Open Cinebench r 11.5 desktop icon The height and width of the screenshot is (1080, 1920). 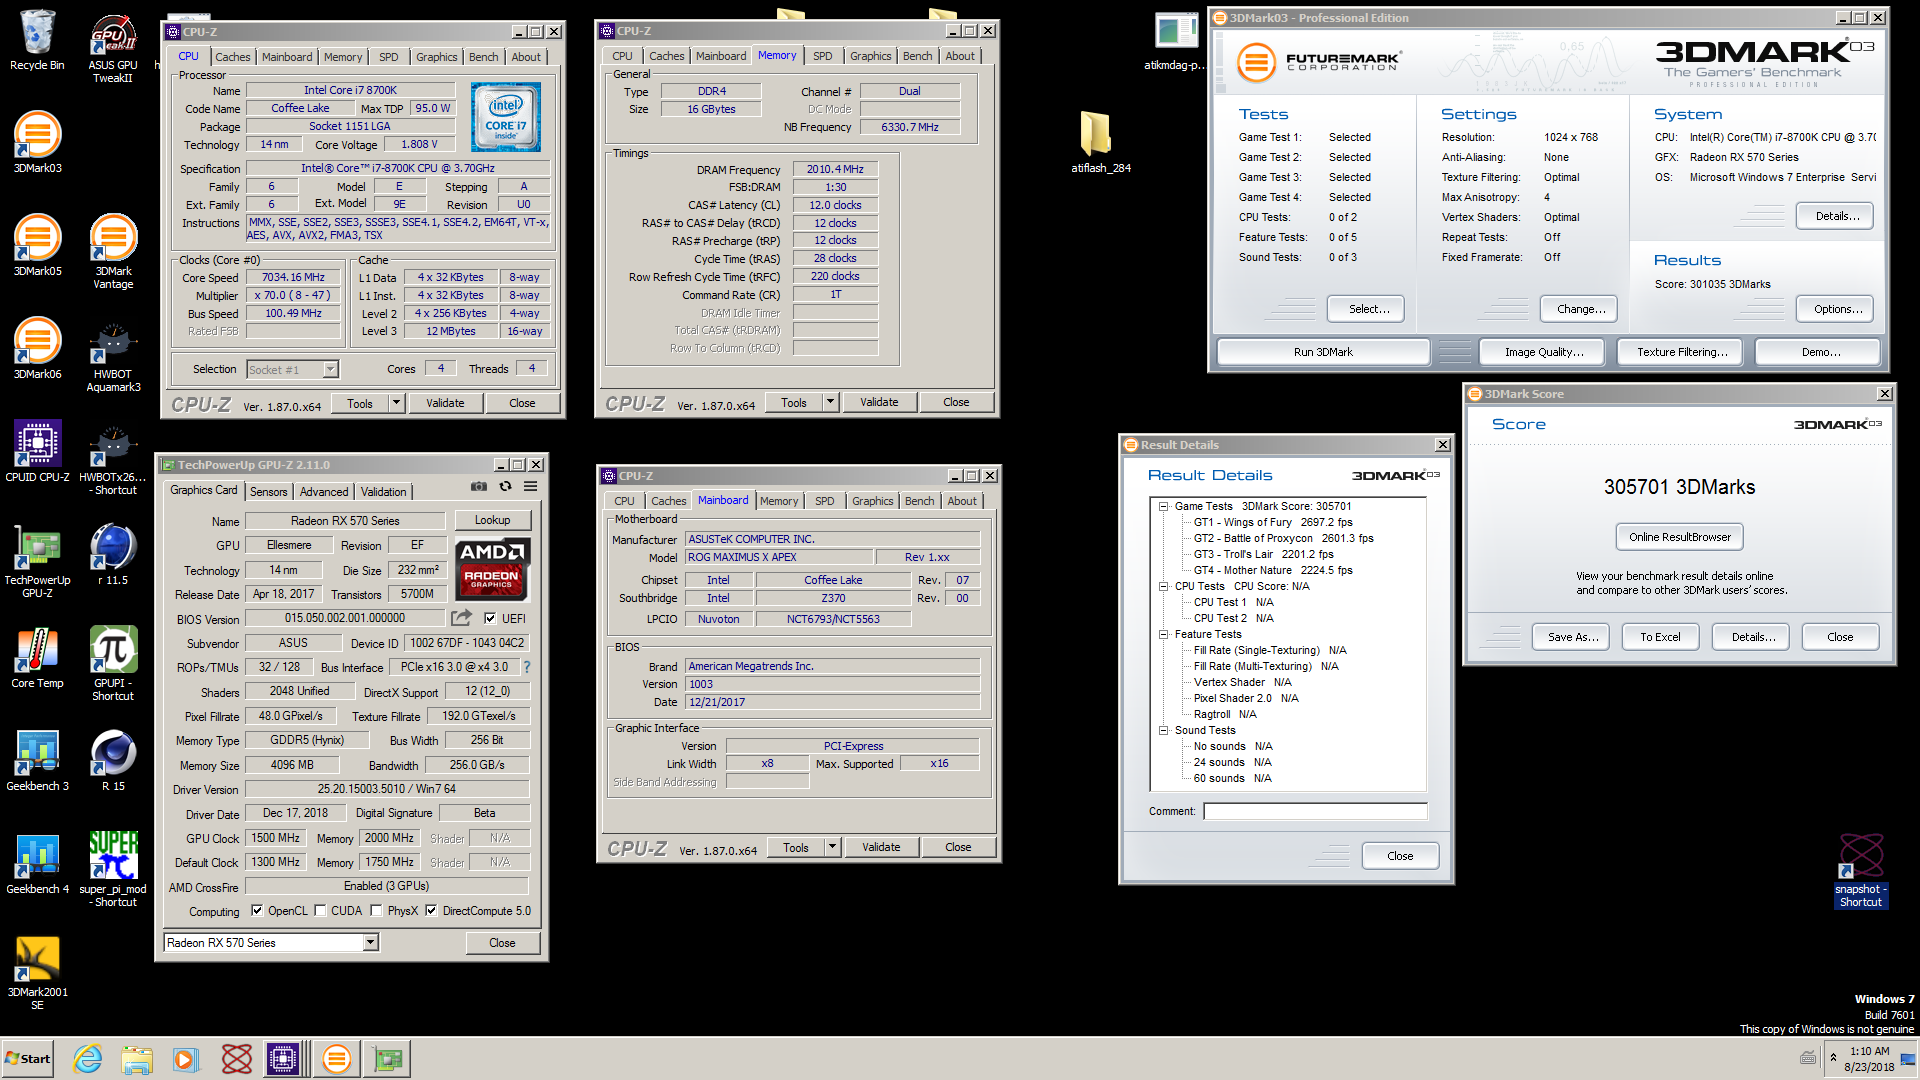point(113,555)
